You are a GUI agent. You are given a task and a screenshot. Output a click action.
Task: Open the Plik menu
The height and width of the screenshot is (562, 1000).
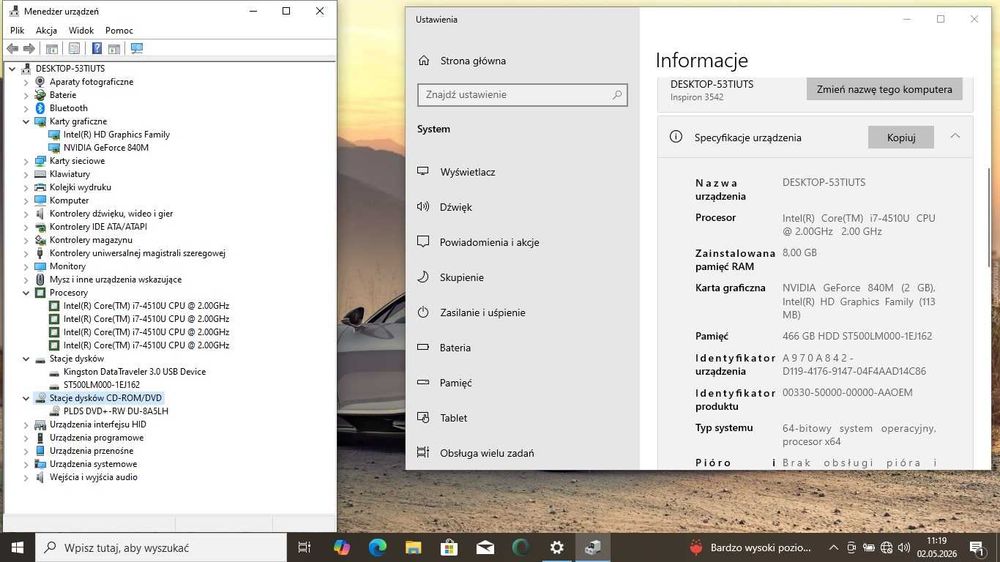tap(17, 30)
